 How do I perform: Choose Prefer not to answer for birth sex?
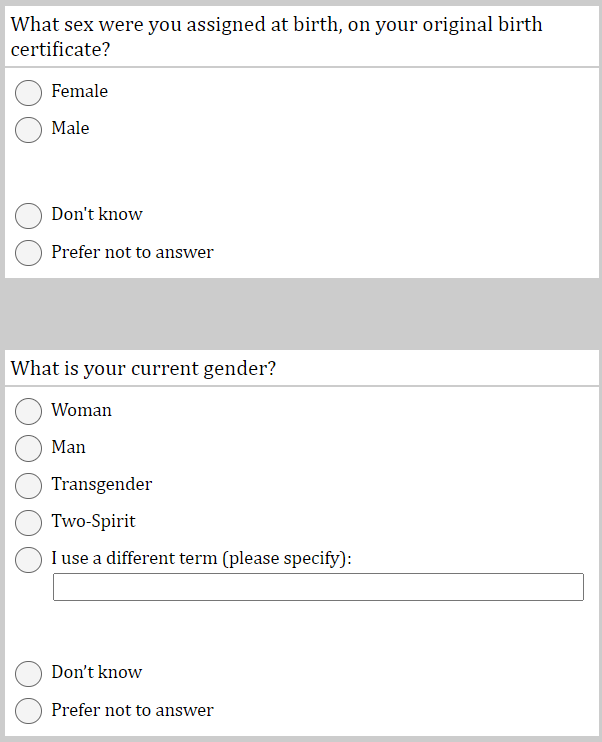[x=28, y=253]
